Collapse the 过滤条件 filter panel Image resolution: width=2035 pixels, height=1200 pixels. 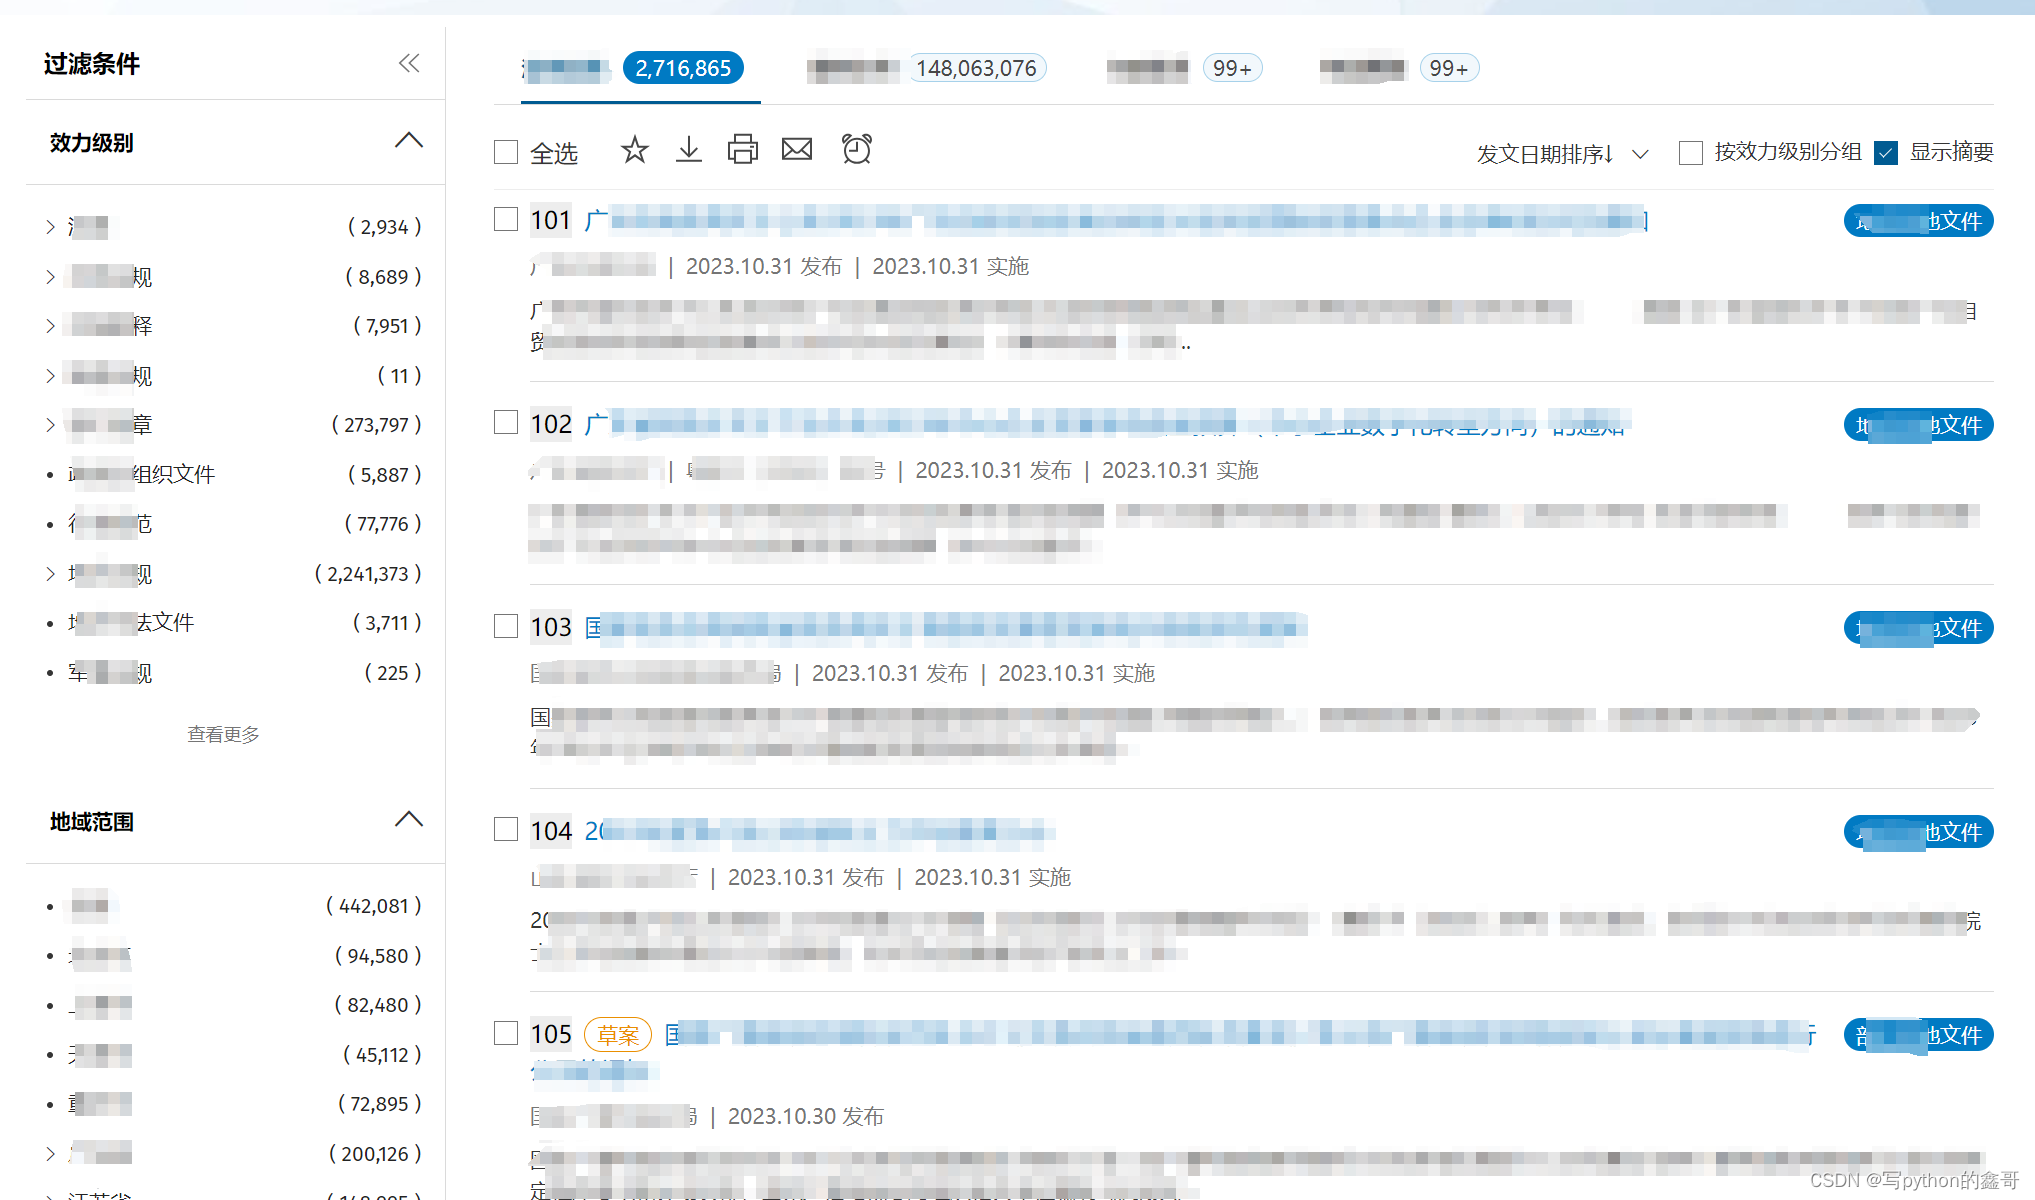click(408, 64)
